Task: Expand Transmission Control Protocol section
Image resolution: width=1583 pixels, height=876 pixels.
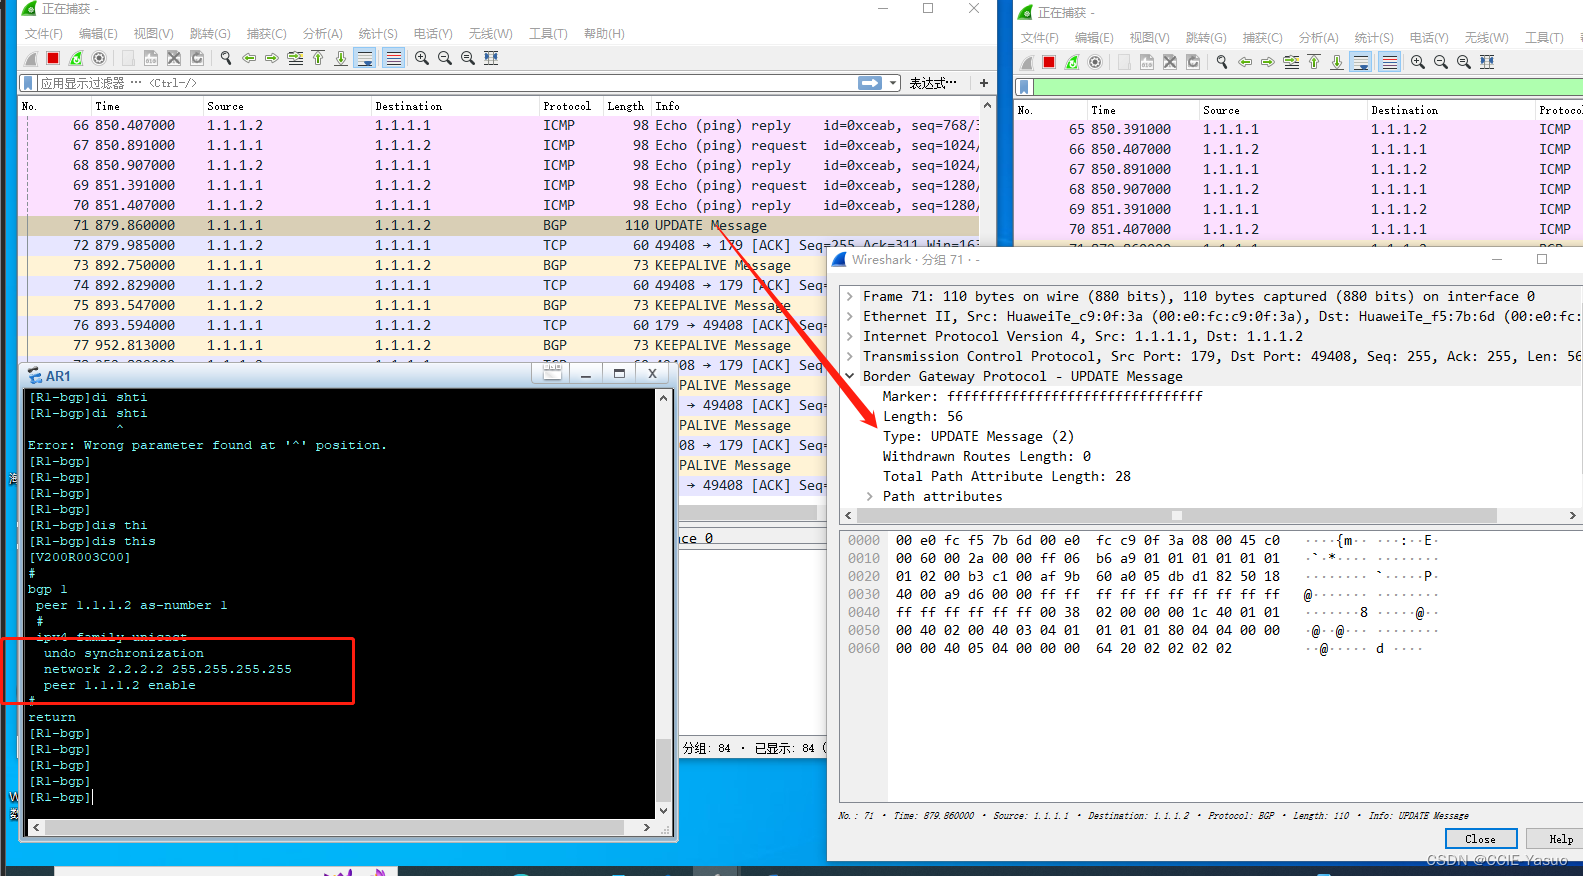Action: [x=850, y=357]
